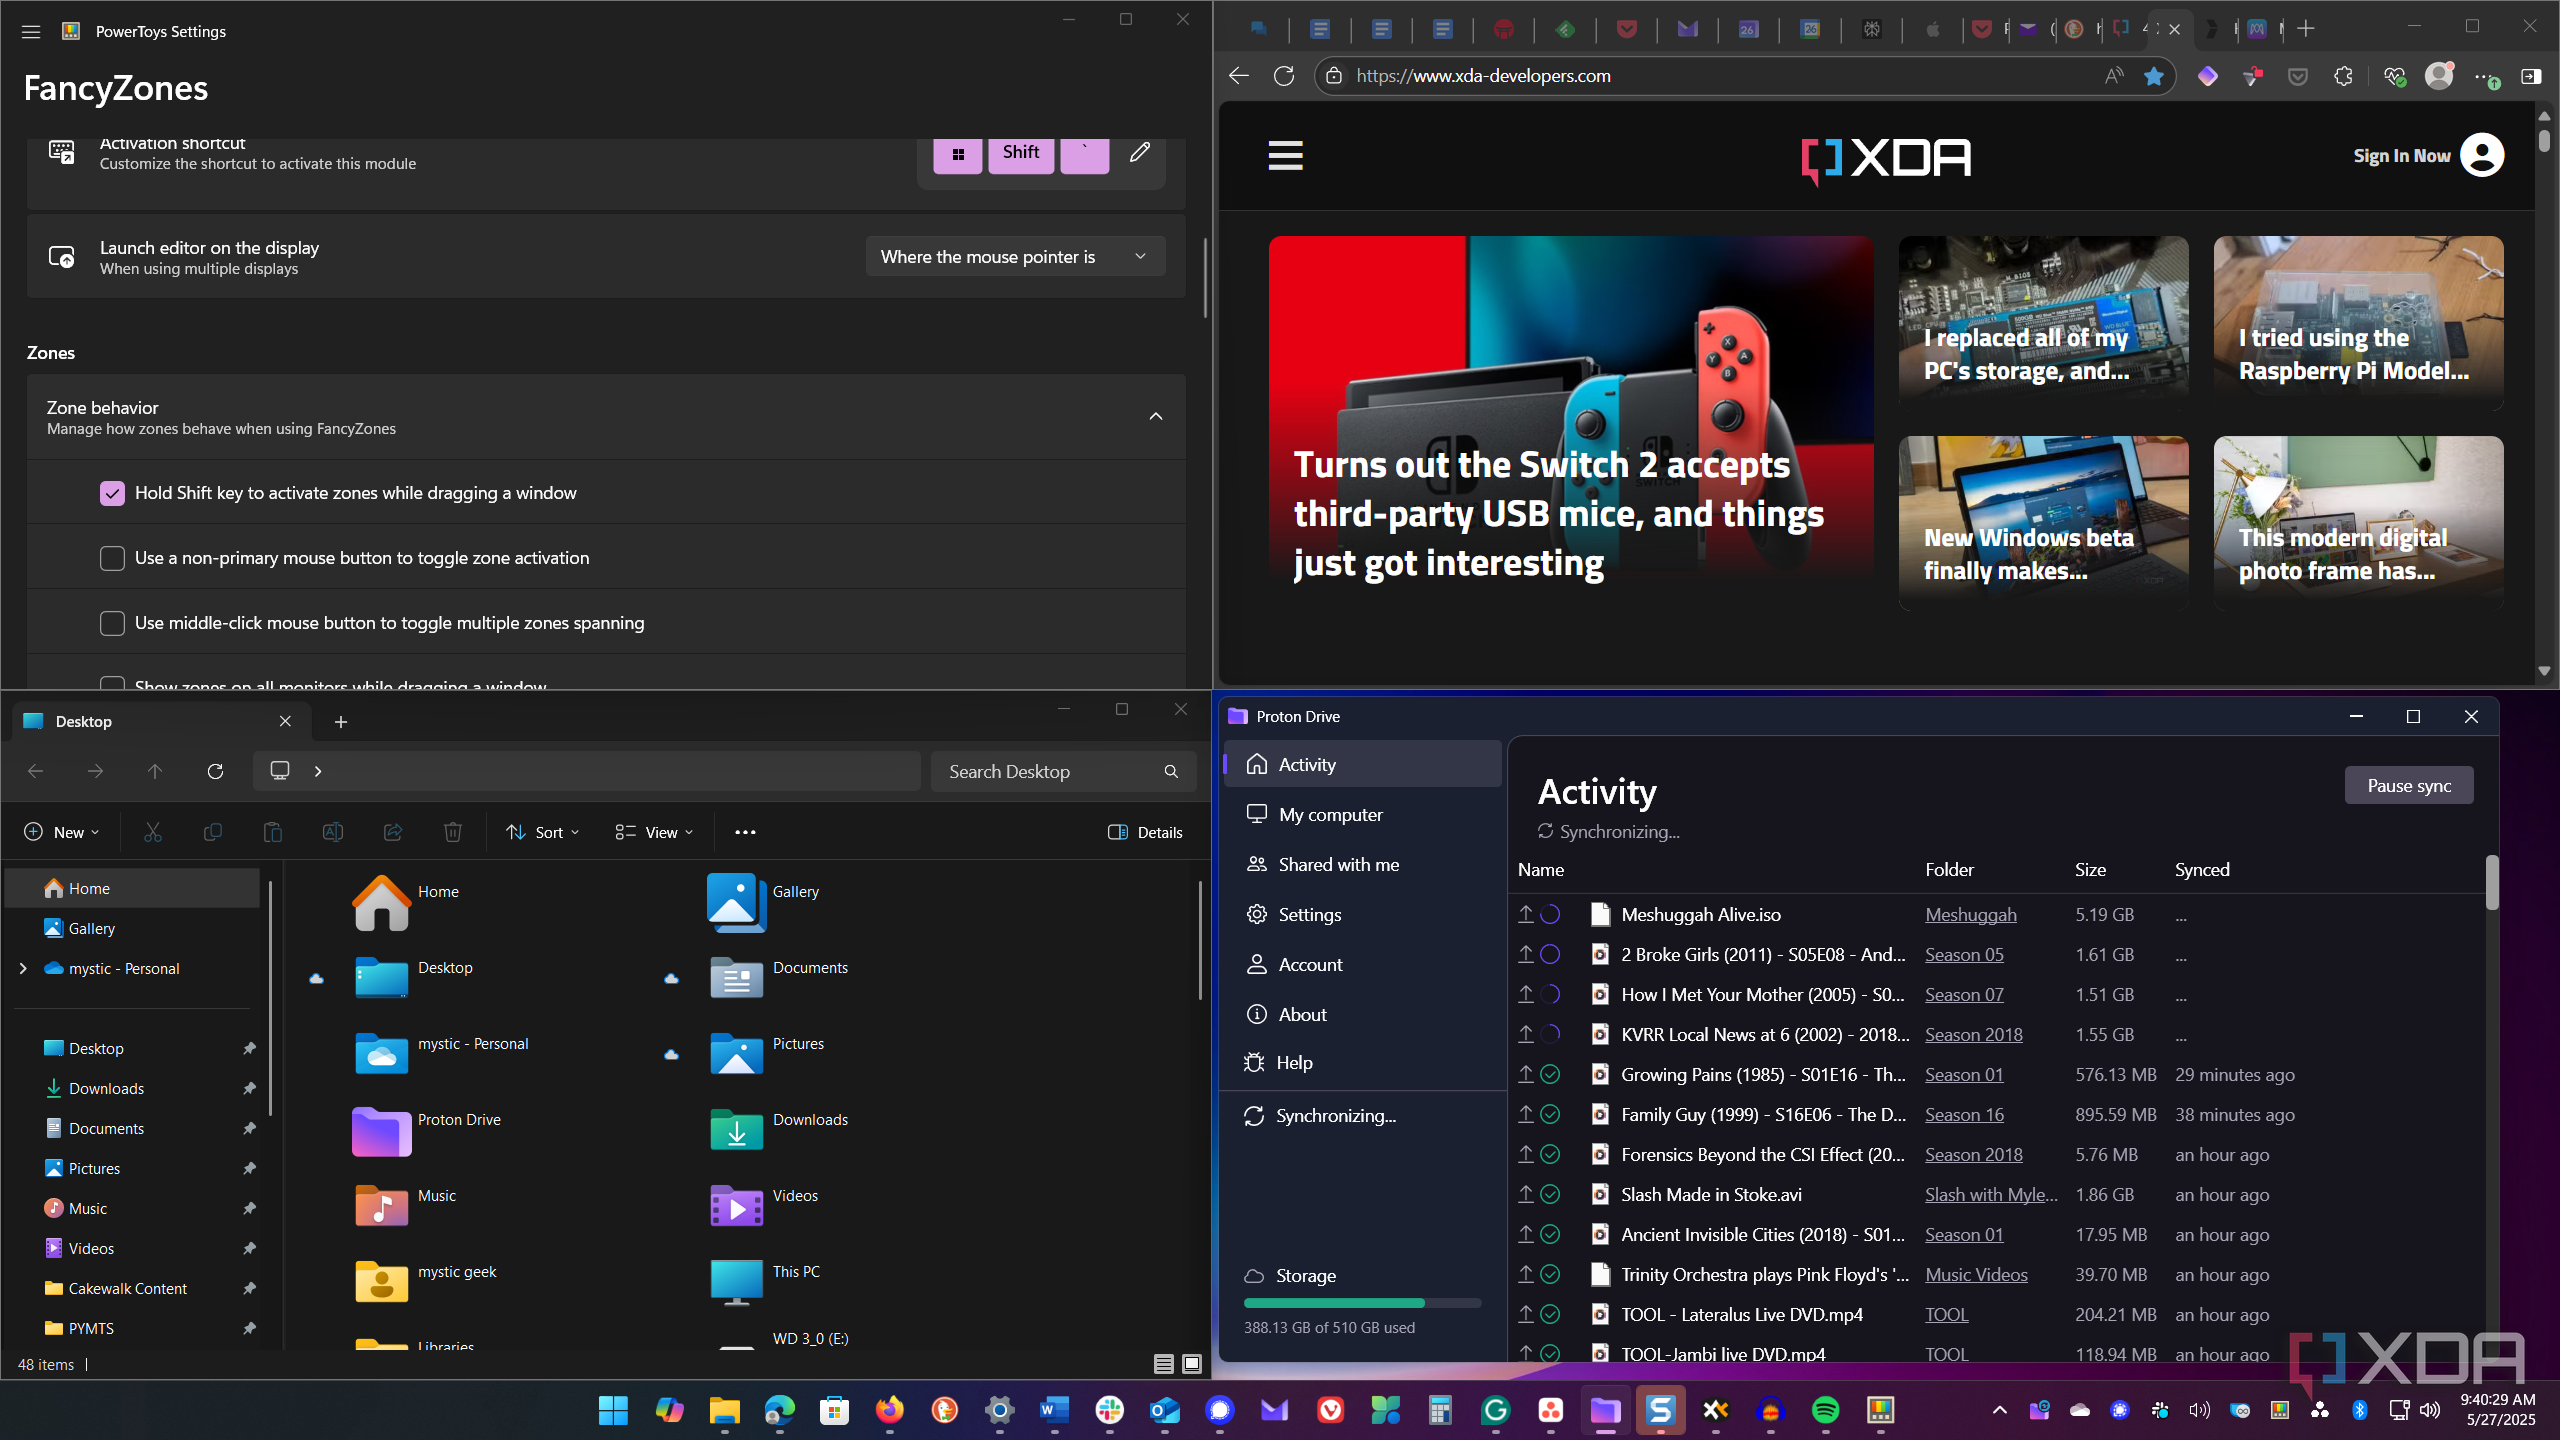Viewport: 2560px width, 1440px height.
Task: Select My computer in Proton Drive sidebar
Action: tap(1362, 814)
